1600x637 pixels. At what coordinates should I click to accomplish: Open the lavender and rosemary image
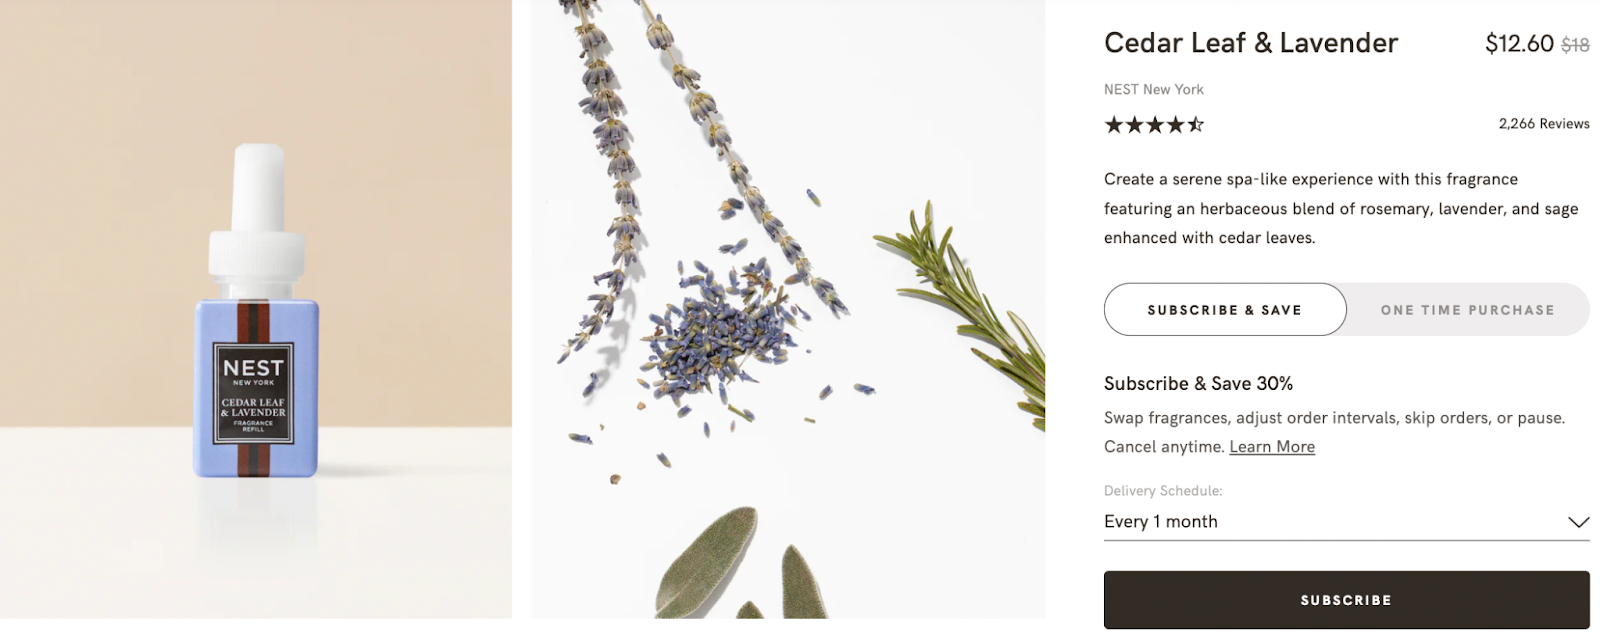tap(788, 309)
